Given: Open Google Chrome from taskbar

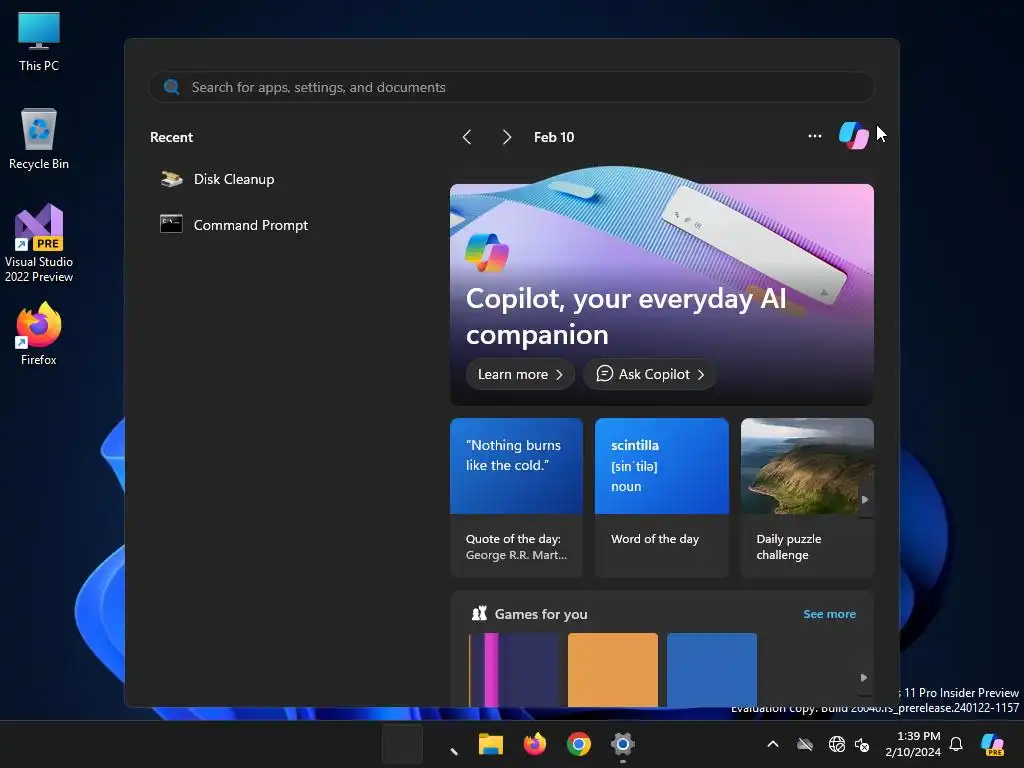Looking at the screenshot, I should pos(579,744).
